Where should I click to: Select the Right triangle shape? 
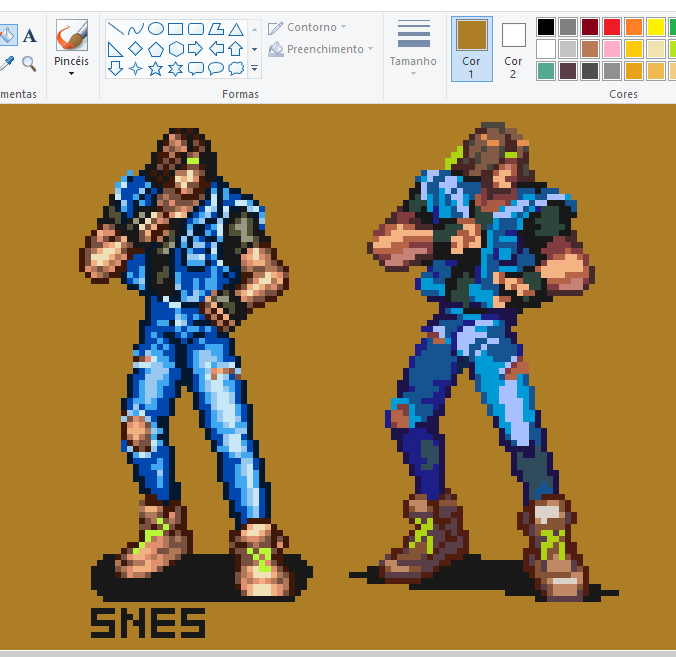tap(116, 49)
